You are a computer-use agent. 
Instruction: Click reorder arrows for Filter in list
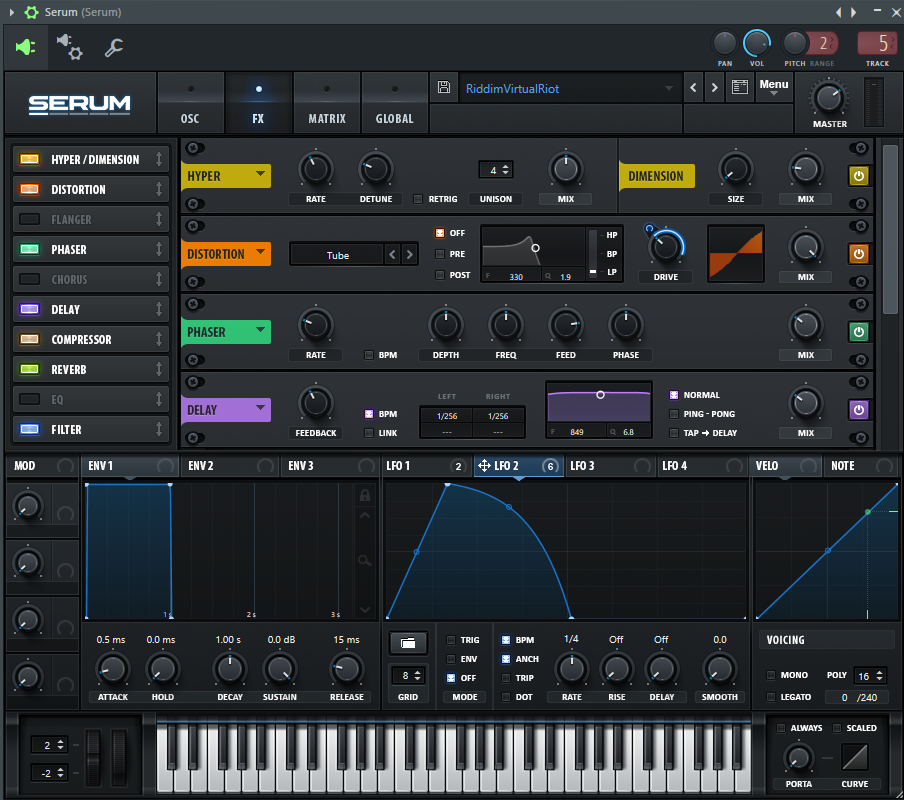click(x=159, y=429)
